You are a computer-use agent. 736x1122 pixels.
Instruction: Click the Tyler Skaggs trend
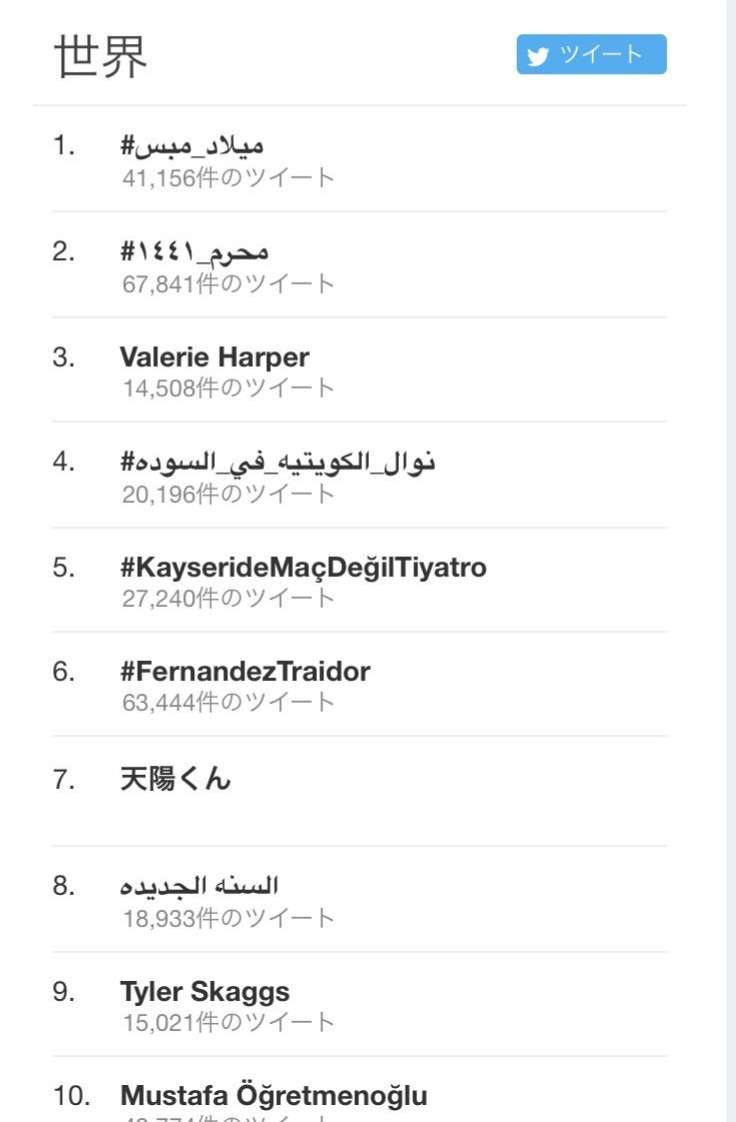pyautogui.click(x=205, y=991)
